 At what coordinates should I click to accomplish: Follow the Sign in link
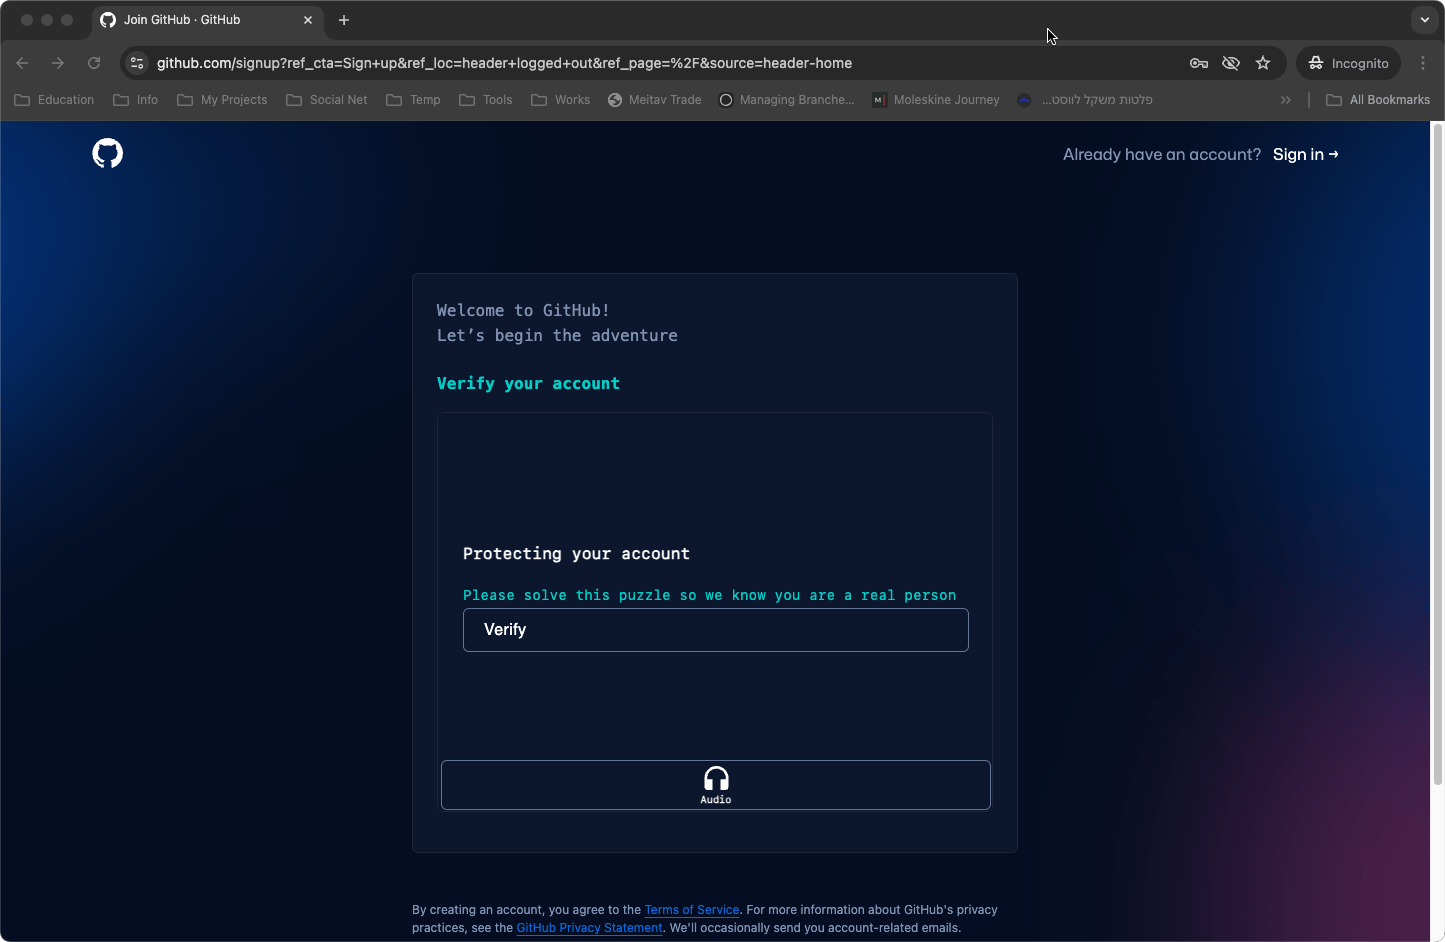[x=1305, y=155]
